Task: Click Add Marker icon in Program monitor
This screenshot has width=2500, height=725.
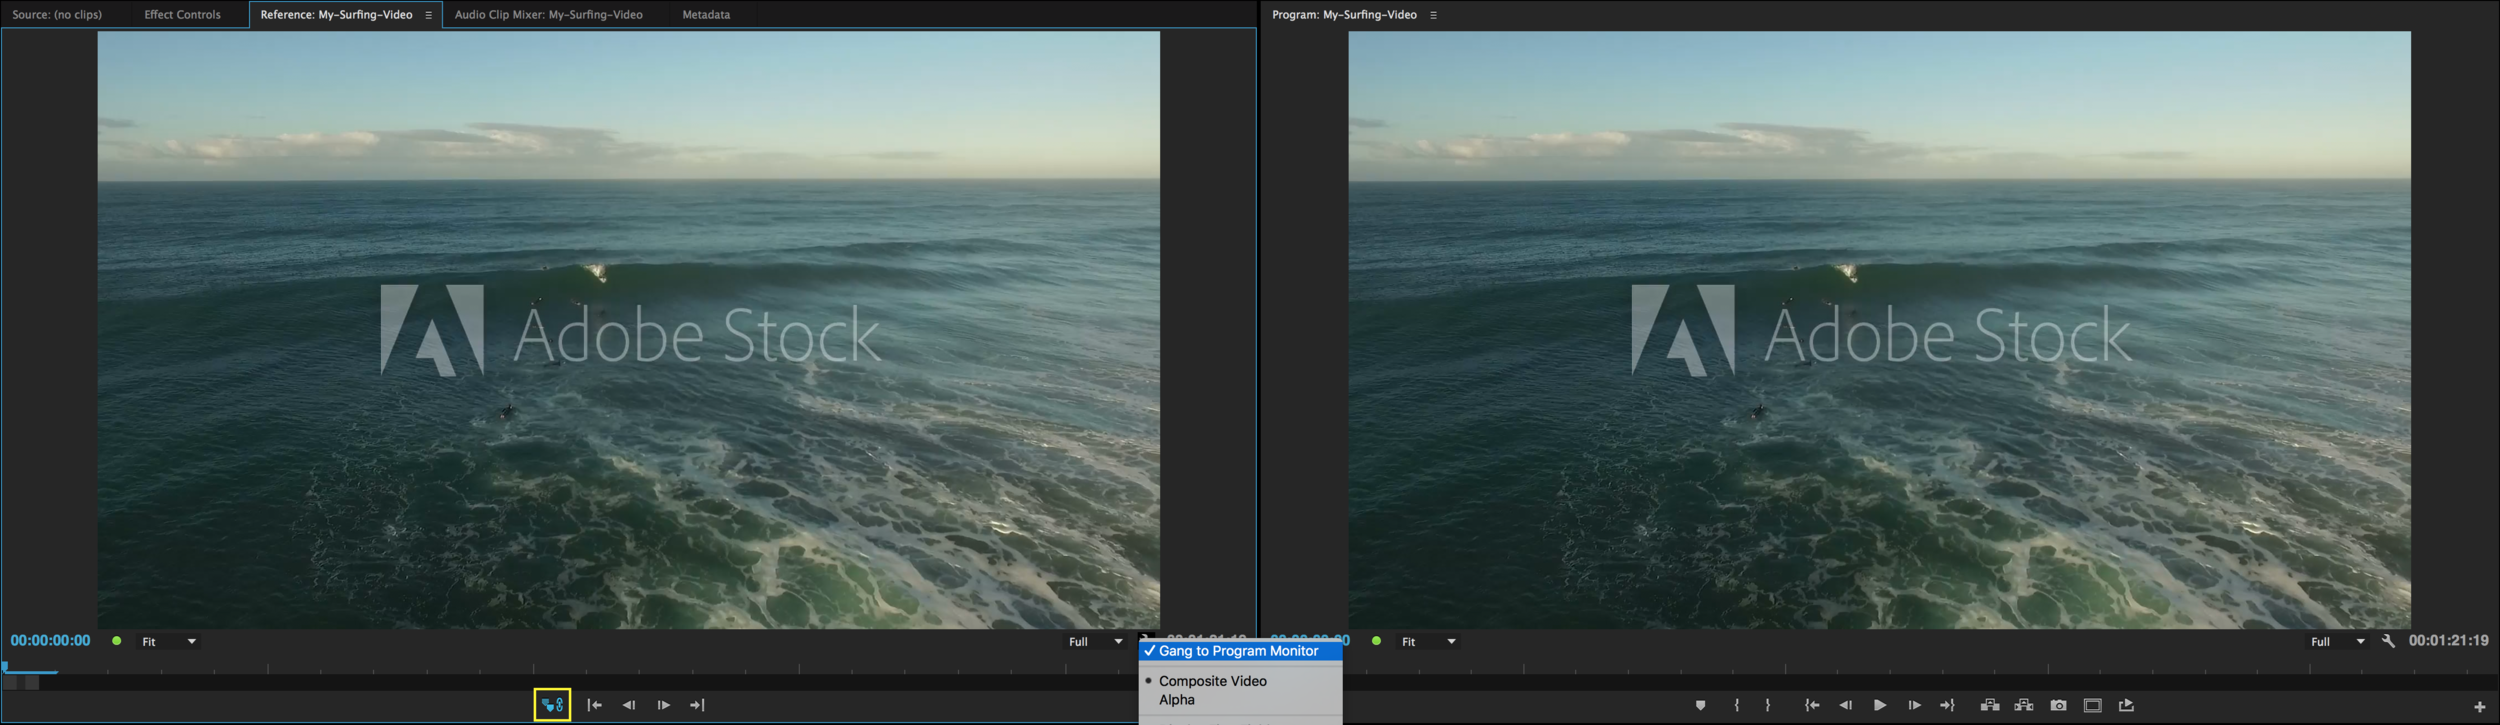Action: point(1700,705)
